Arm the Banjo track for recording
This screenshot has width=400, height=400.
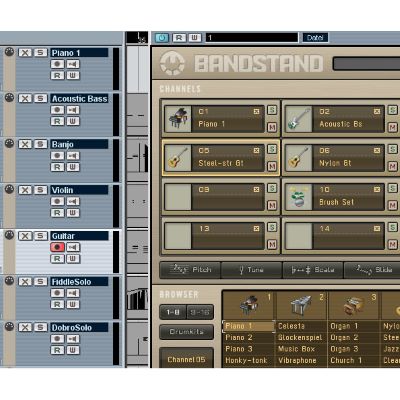[57, 156]
